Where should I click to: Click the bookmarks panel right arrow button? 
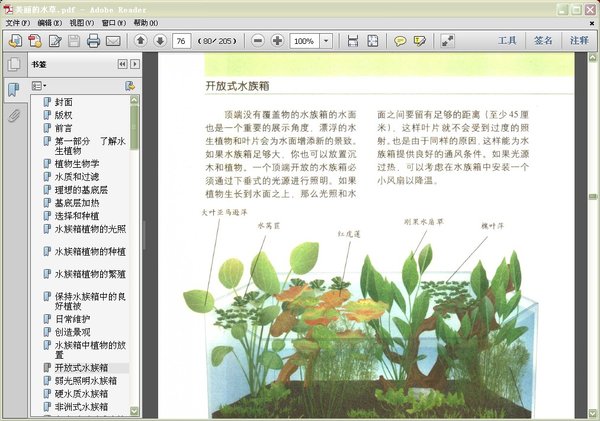(x=135, y=64)
